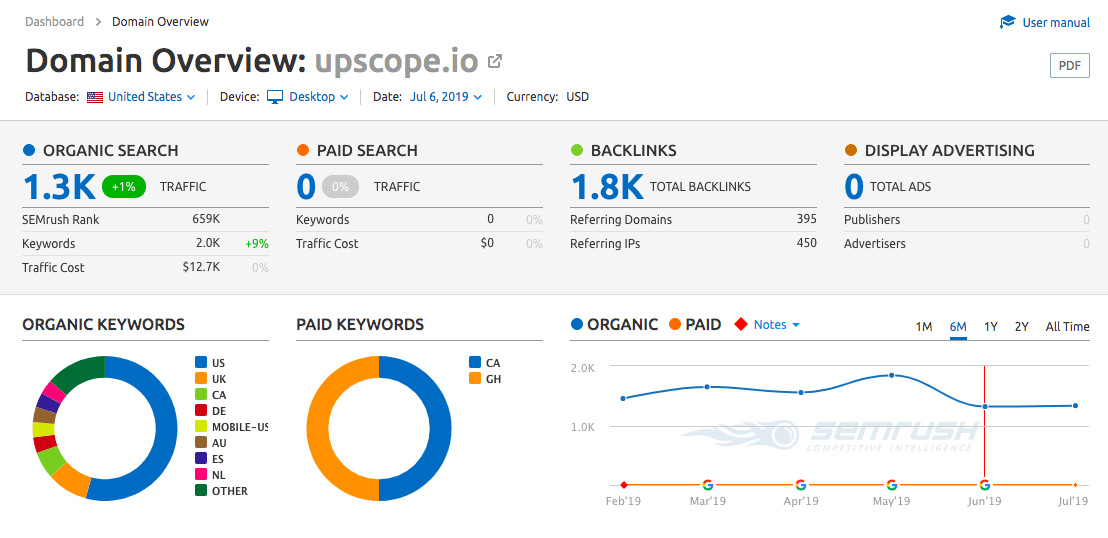1108x538 pixels.
Task: Click the UK orange legend swatch
Action: (x=201, y=379)
